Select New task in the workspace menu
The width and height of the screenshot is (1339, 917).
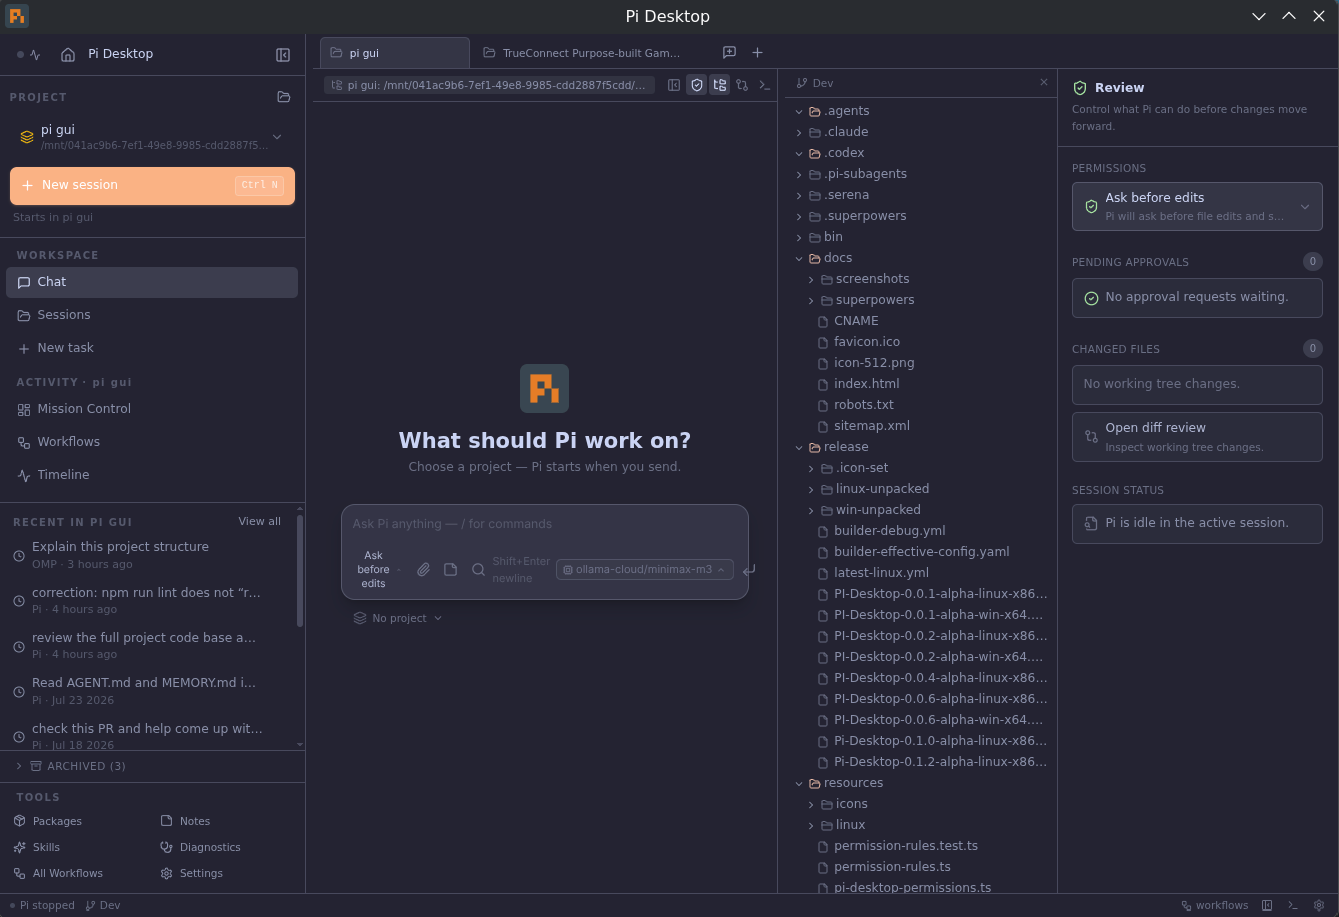coord(152,348)
